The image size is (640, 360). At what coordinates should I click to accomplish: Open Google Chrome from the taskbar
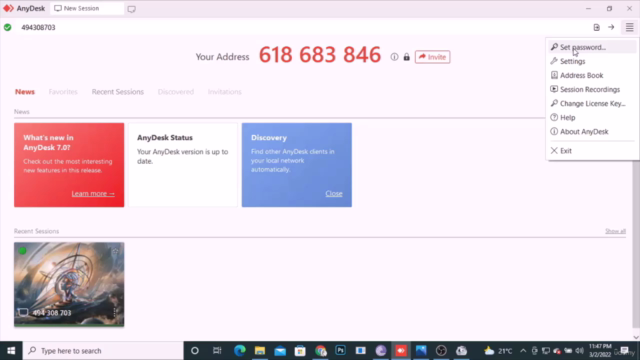(320, 351)
